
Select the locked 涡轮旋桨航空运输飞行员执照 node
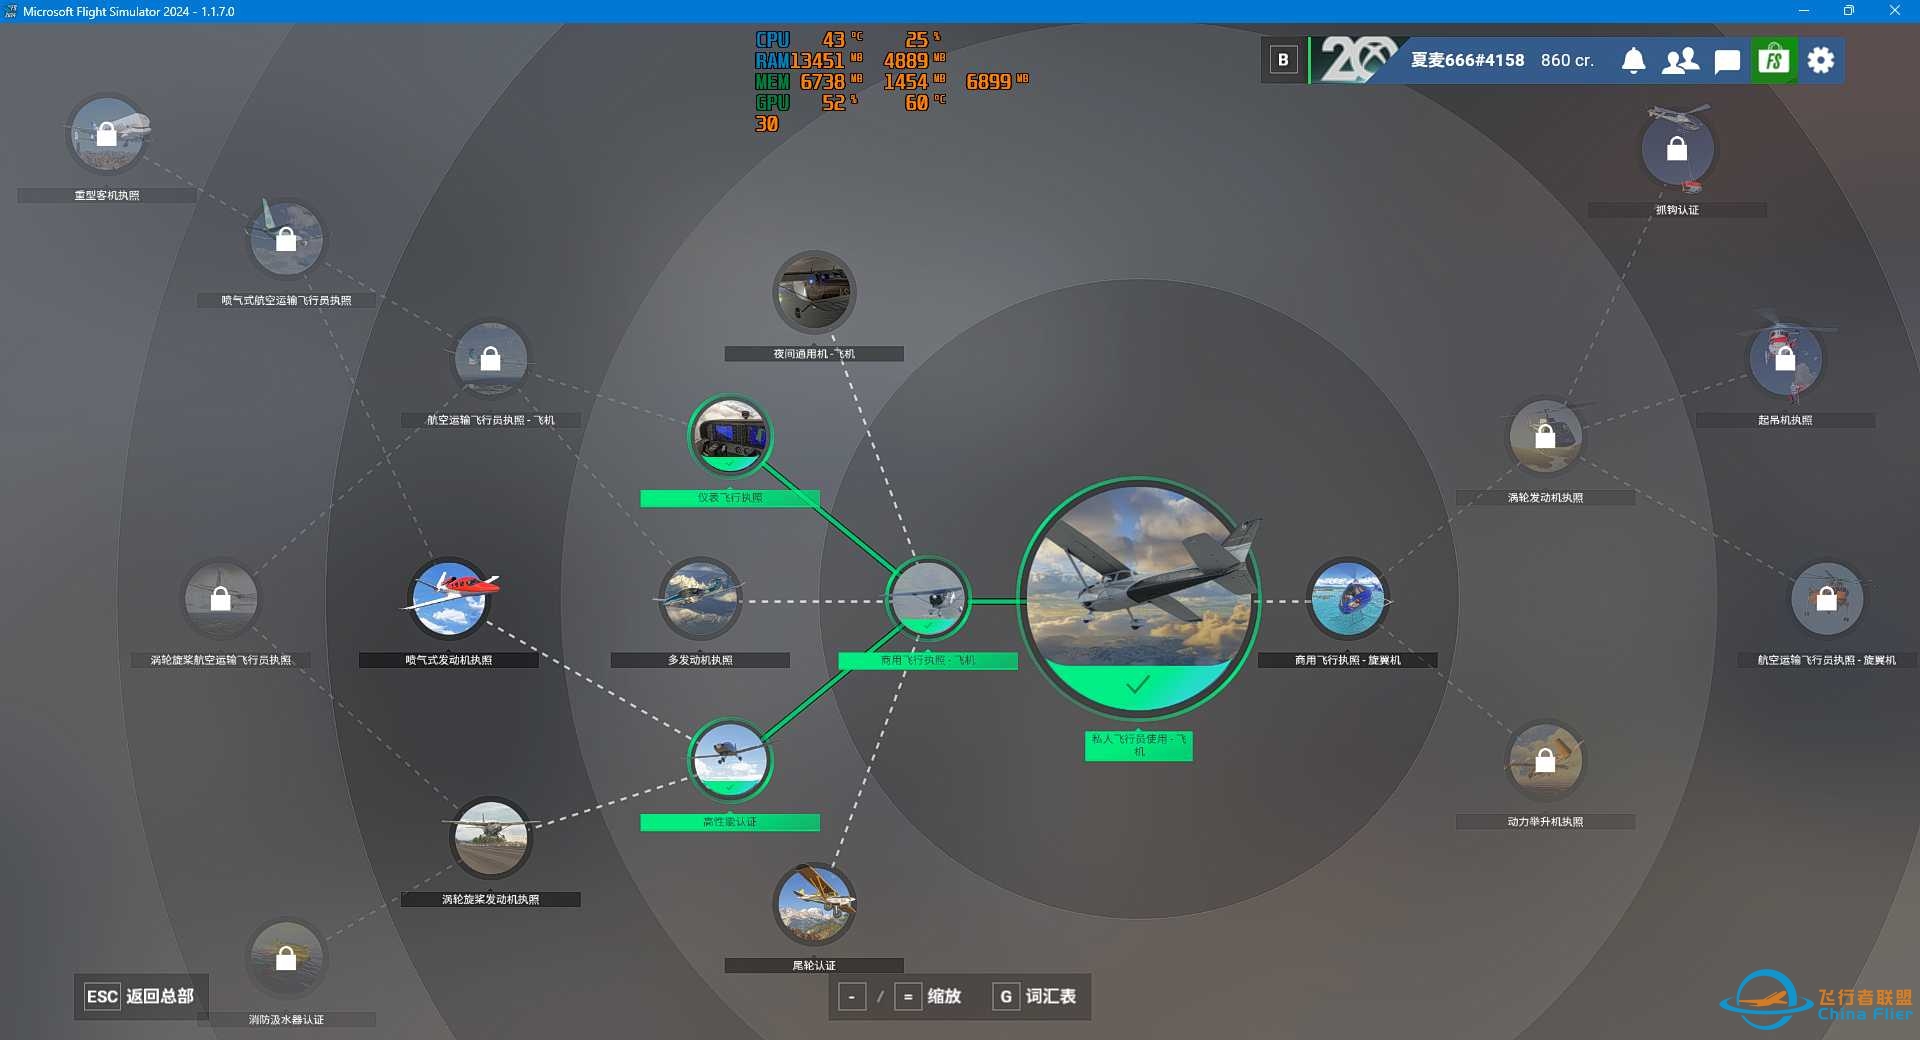click(221, 599)
